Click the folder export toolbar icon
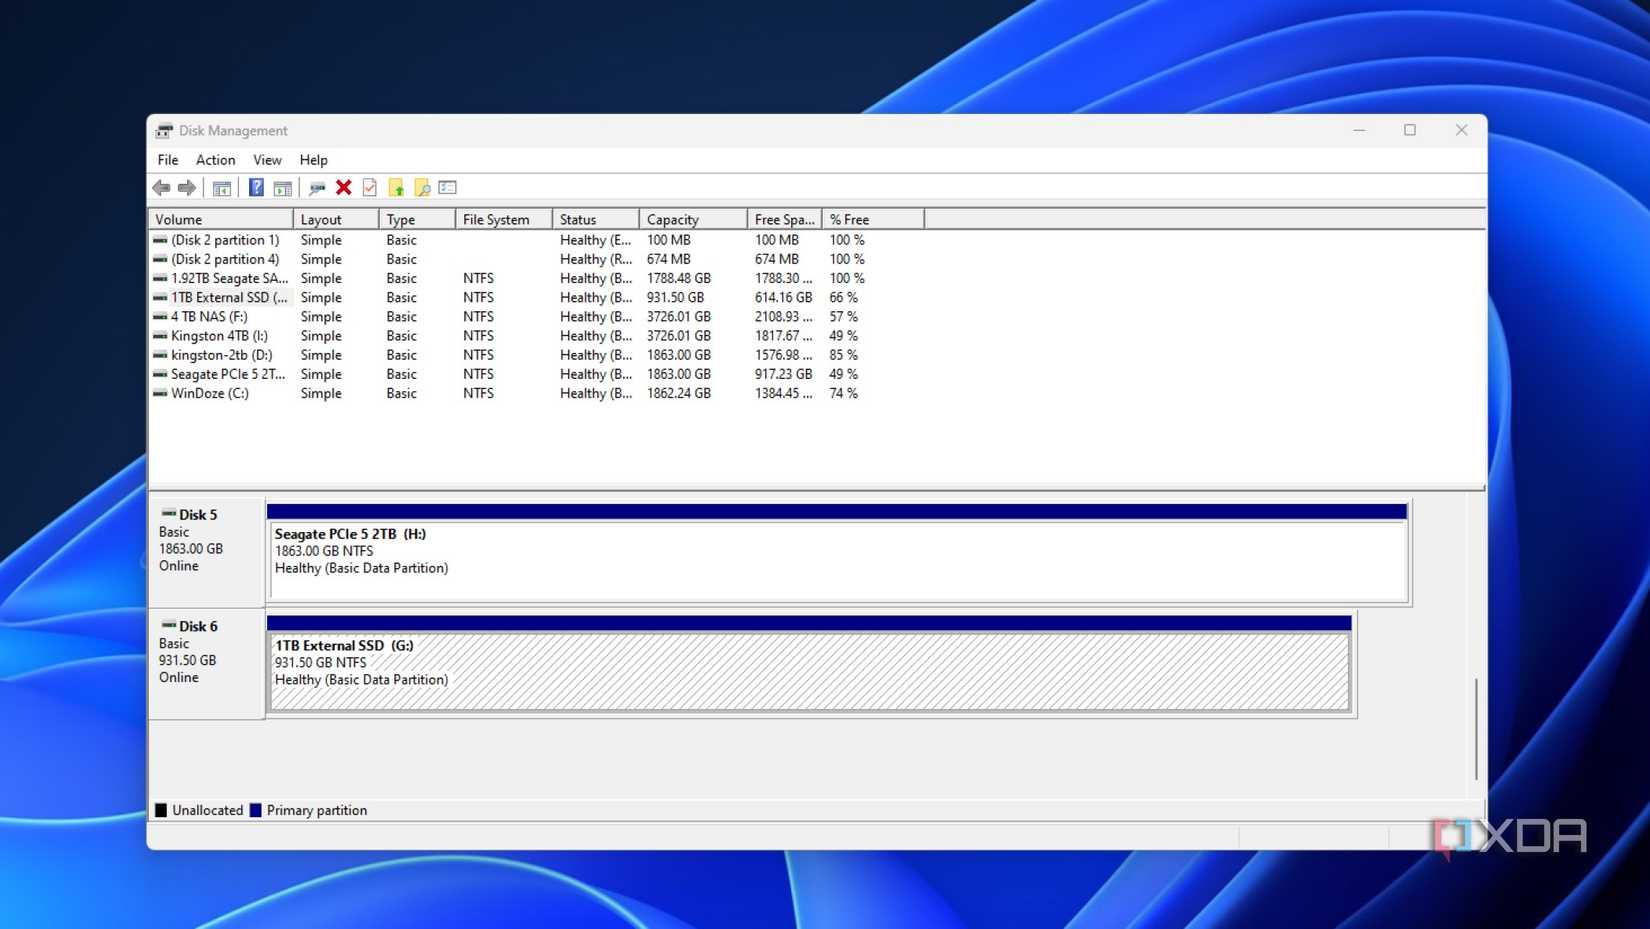This screenshot has height=929, width=1650. [x=396, y=187]
